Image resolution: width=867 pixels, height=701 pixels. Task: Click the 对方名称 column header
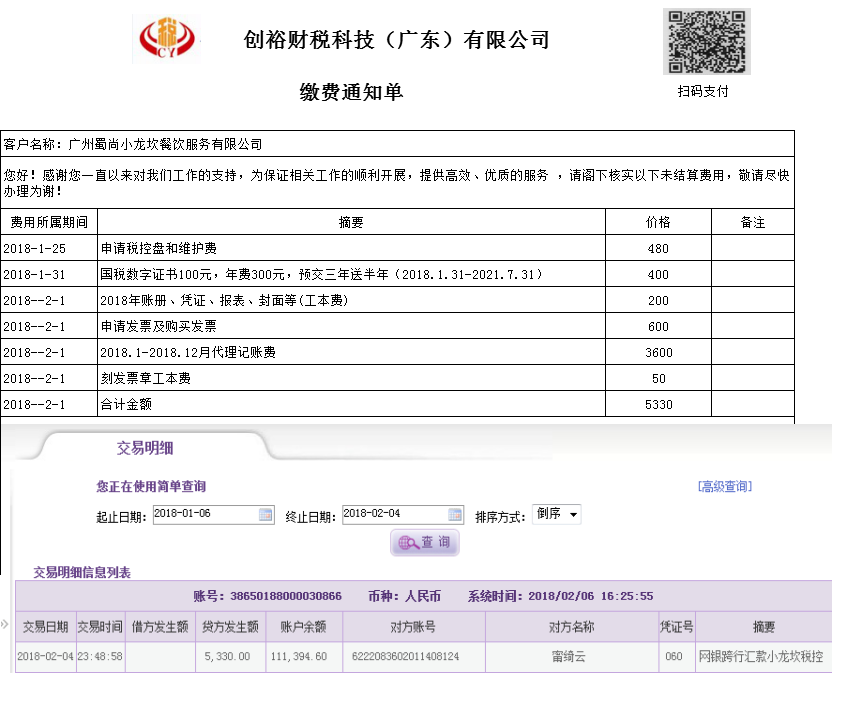click(x=572, y=626)
